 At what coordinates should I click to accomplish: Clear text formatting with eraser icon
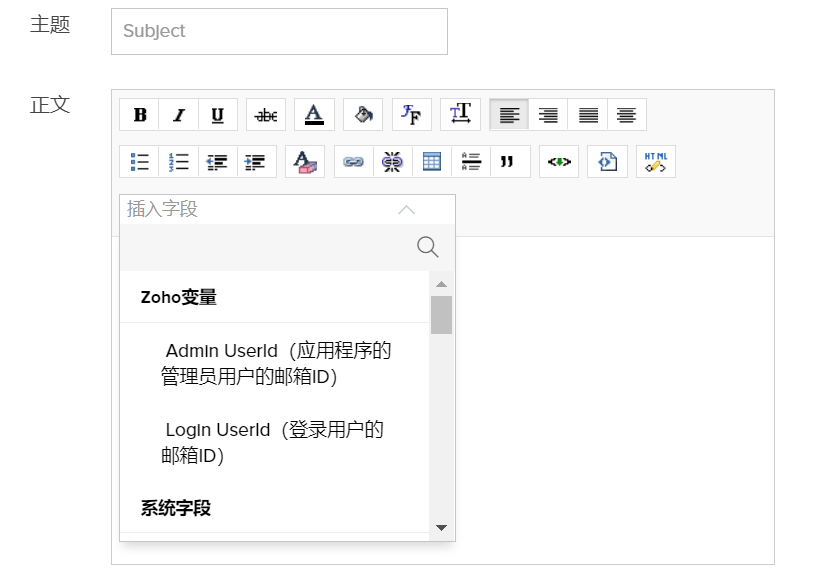point(305,161)
